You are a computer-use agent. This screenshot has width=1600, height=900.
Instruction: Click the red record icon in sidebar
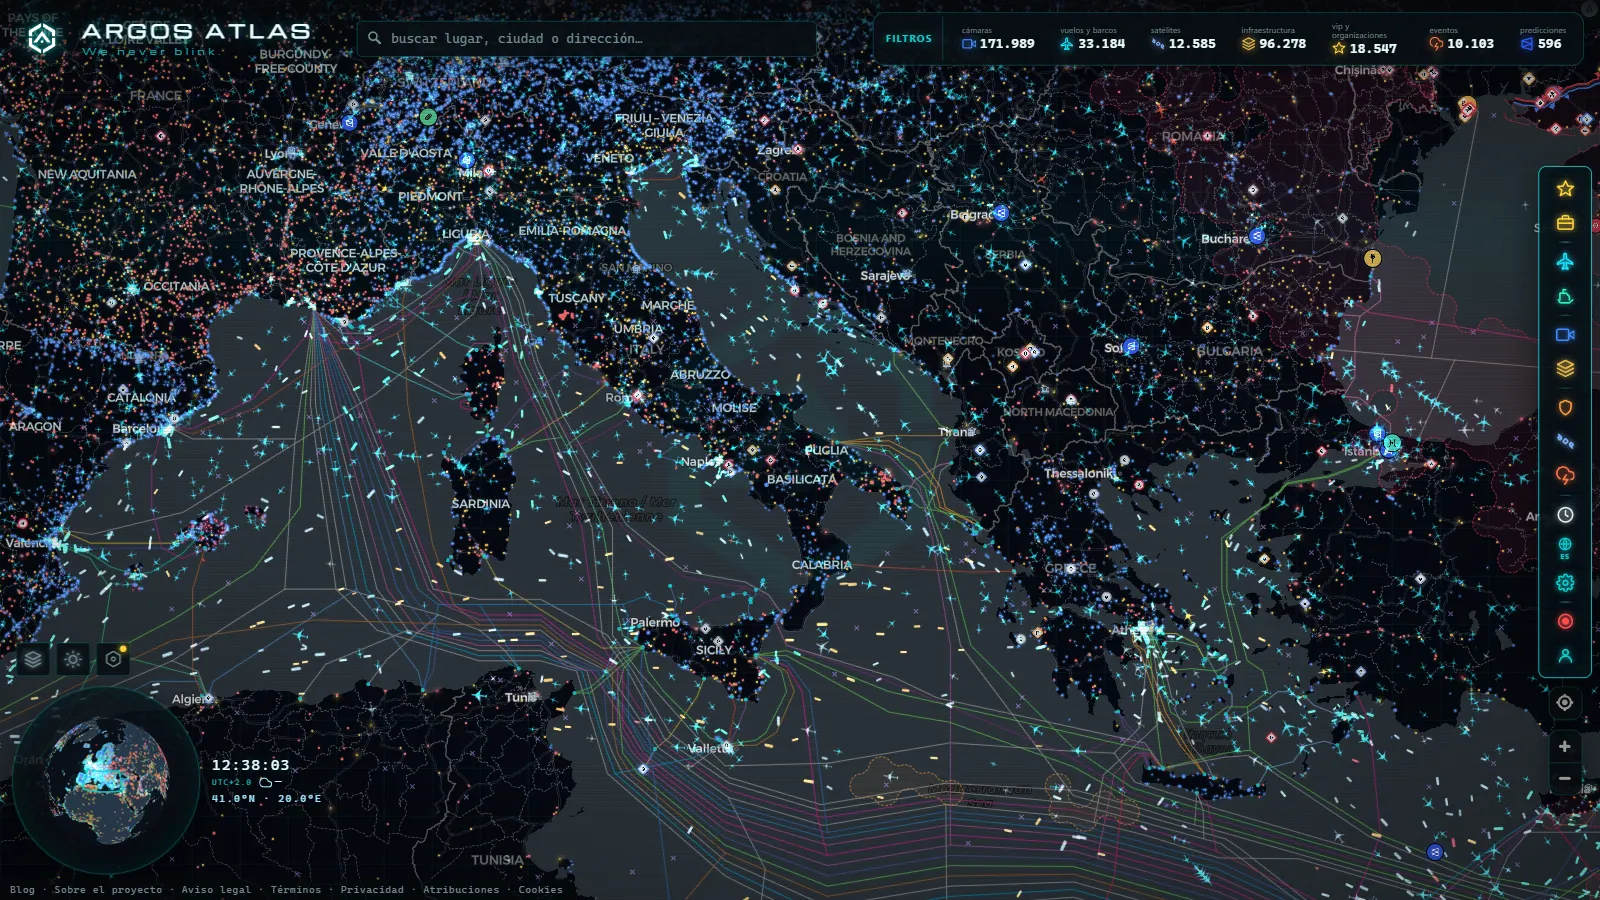pyautogui.click(x=1565, y=621)
